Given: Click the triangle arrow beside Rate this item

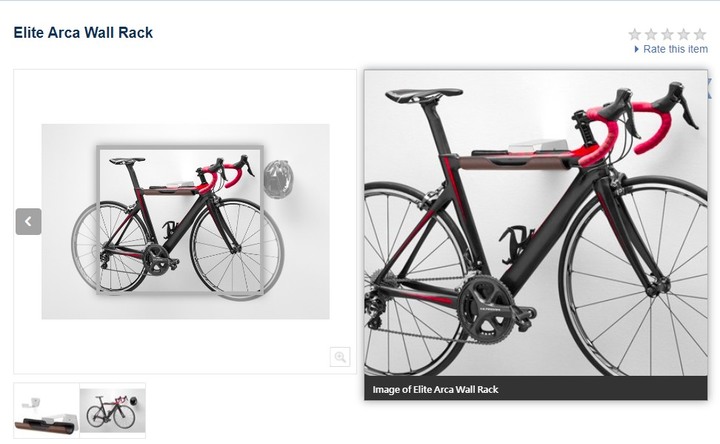Looking at the screenshot, I should pyautogui.click(x=636, y=49).
